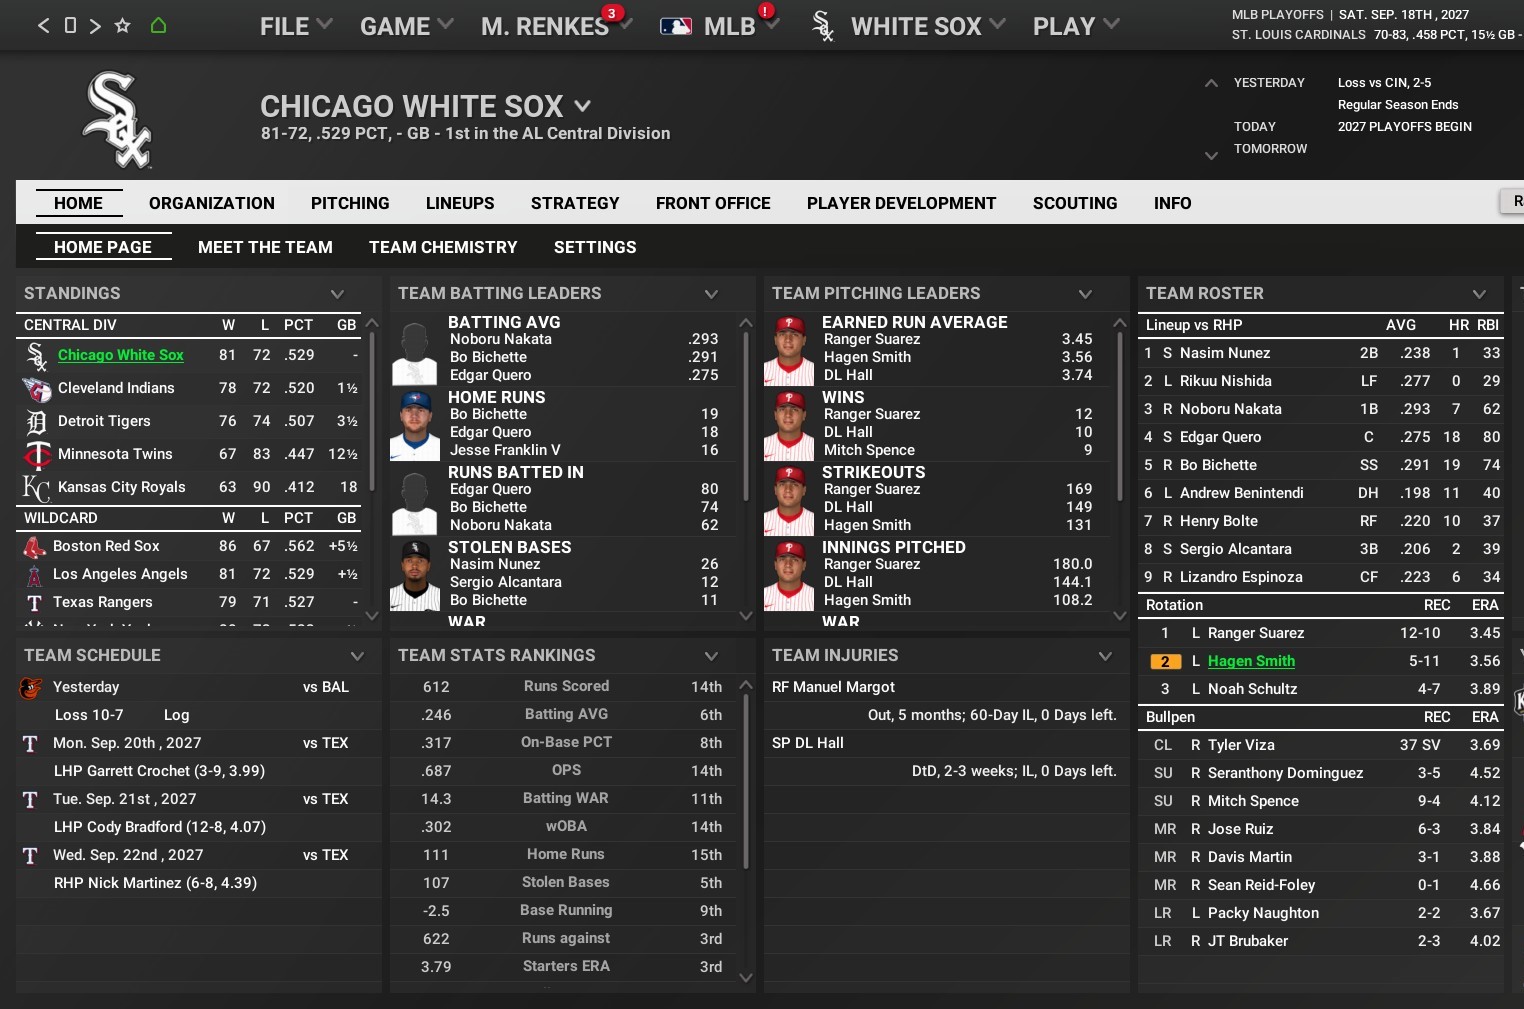The width and height of the screenshot is (1524, 1009).
Task: Open the Pitching tab
Action: point(350,203)
